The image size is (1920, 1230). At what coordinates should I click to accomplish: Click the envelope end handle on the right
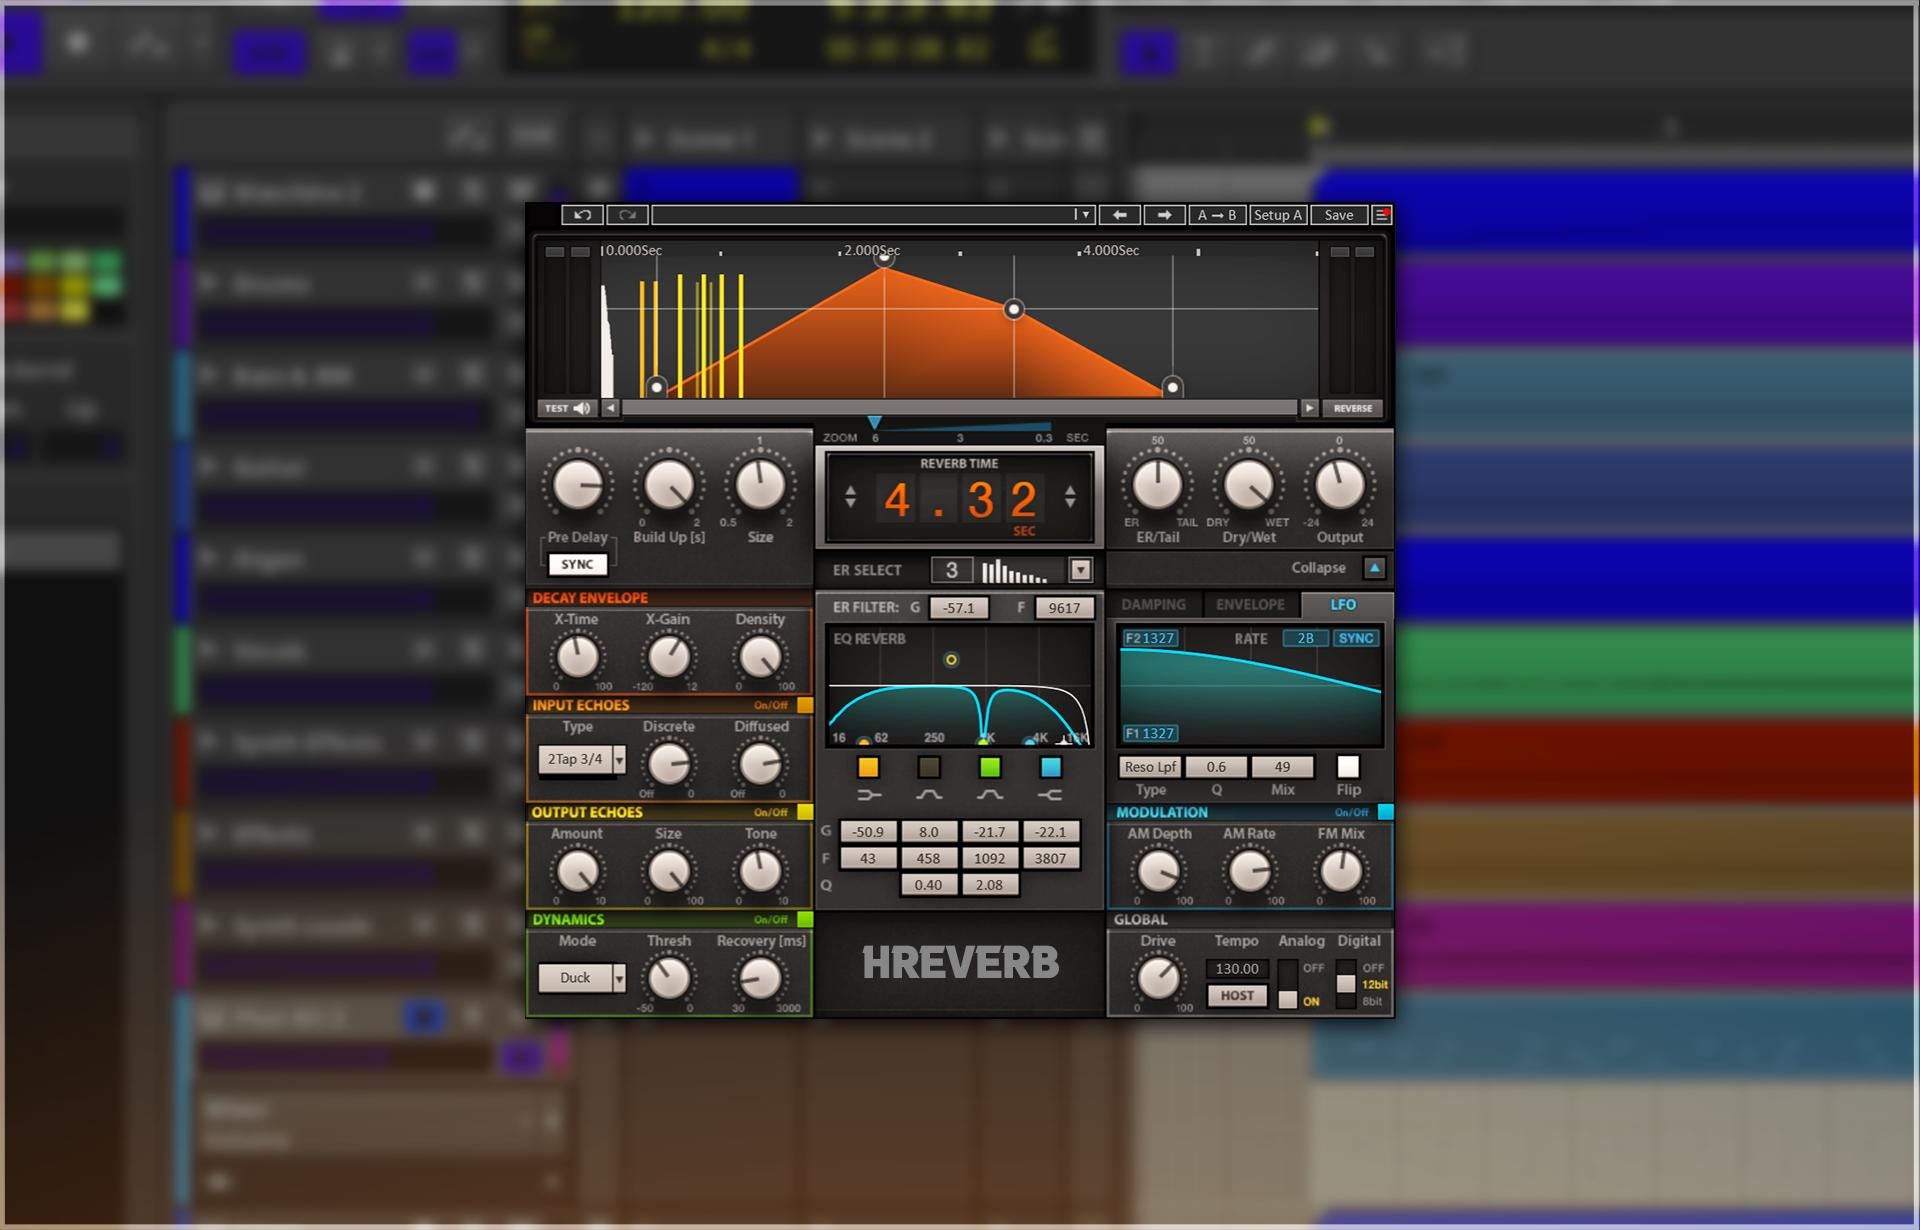coord(1173,386)
